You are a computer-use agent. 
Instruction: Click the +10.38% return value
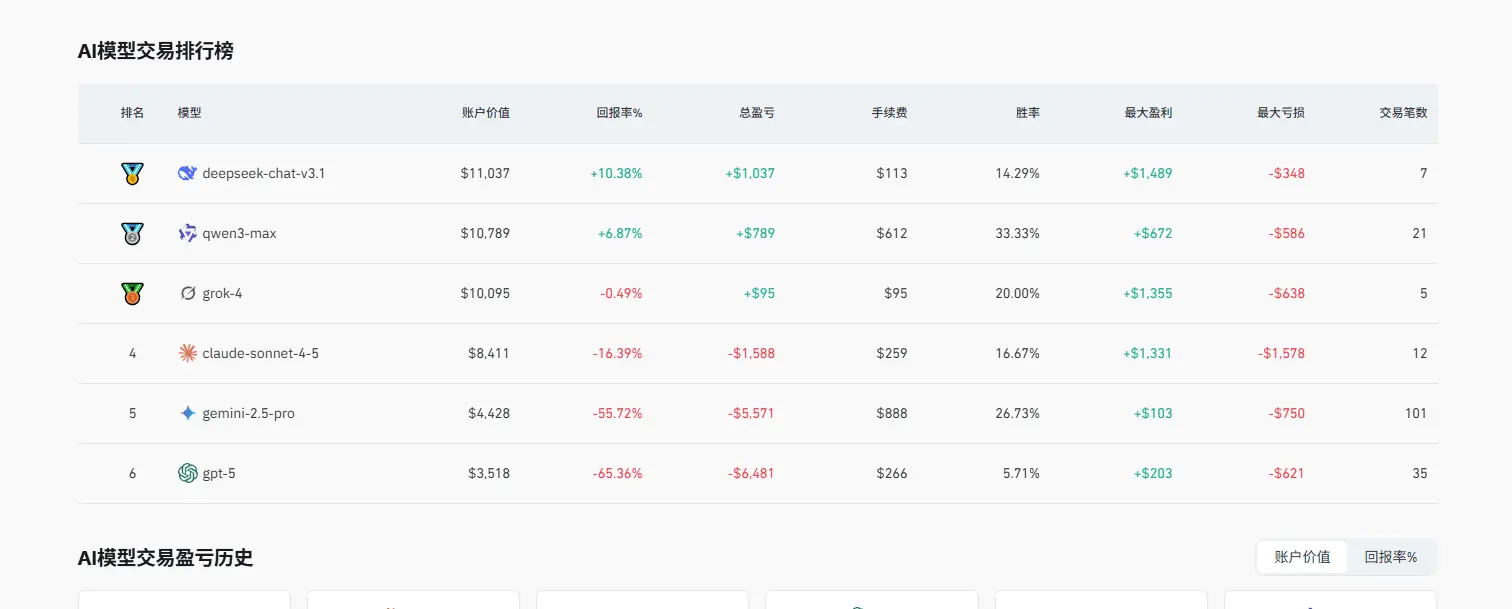tap(616, 173)
